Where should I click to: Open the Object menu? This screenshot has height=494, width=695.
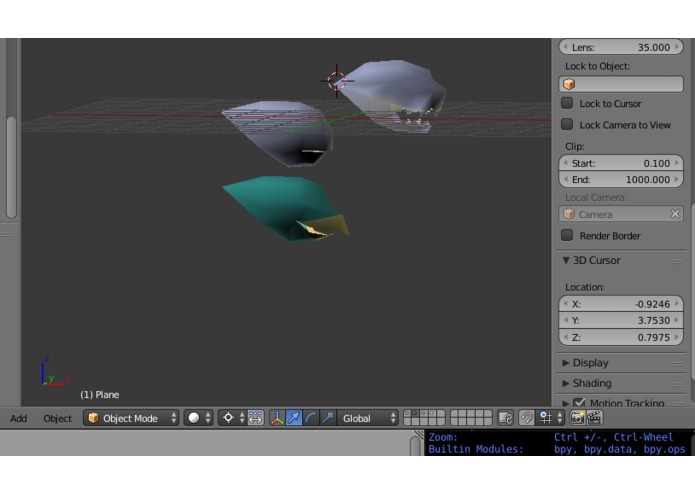coord(57,418)
